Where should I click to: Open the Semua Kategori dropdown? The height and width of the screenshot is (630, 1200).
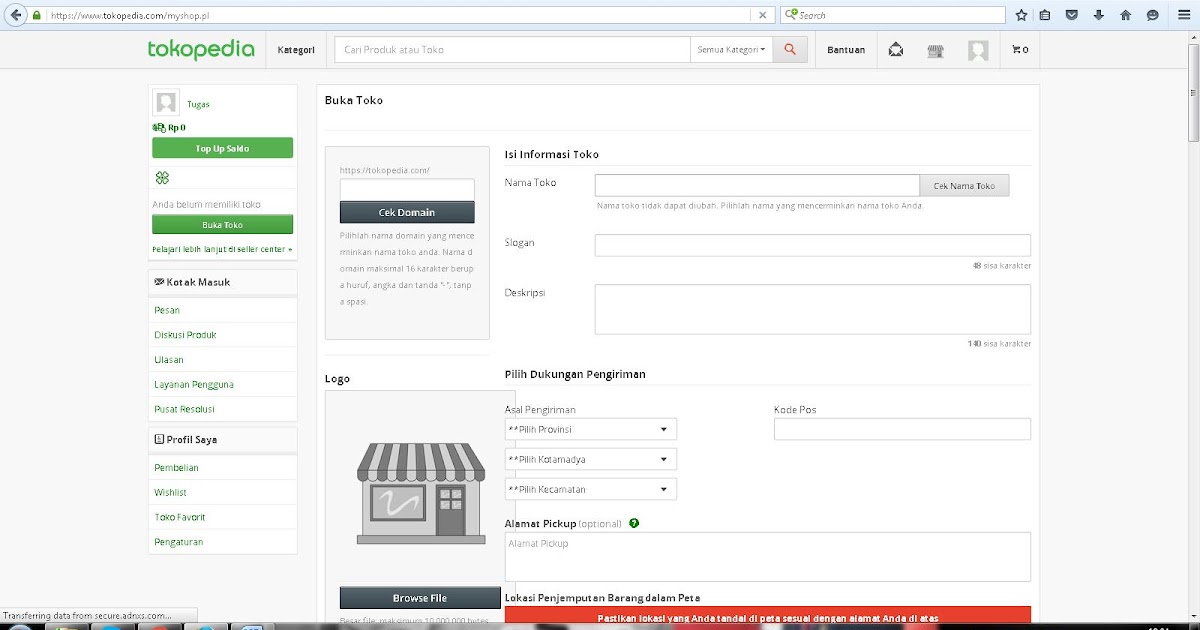731,49
